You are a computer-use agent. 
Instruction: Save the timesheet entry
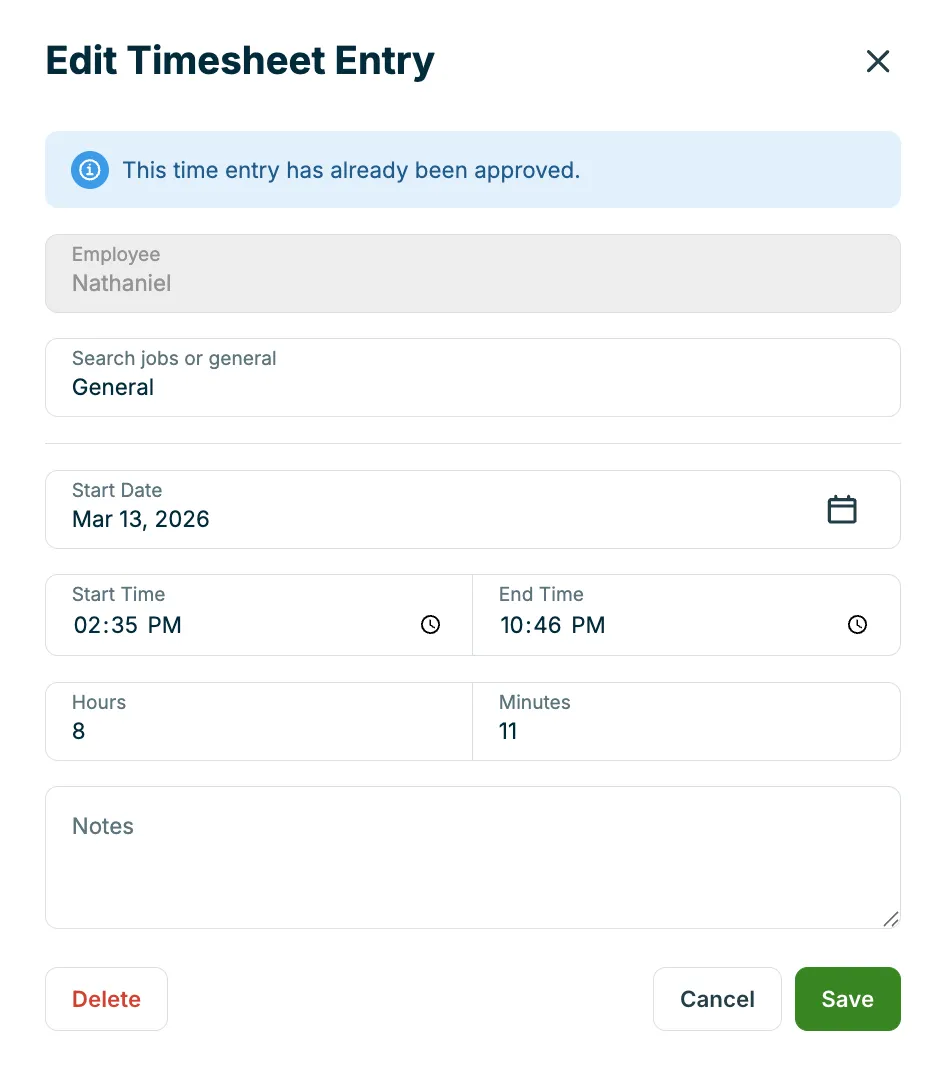(848, 999)
